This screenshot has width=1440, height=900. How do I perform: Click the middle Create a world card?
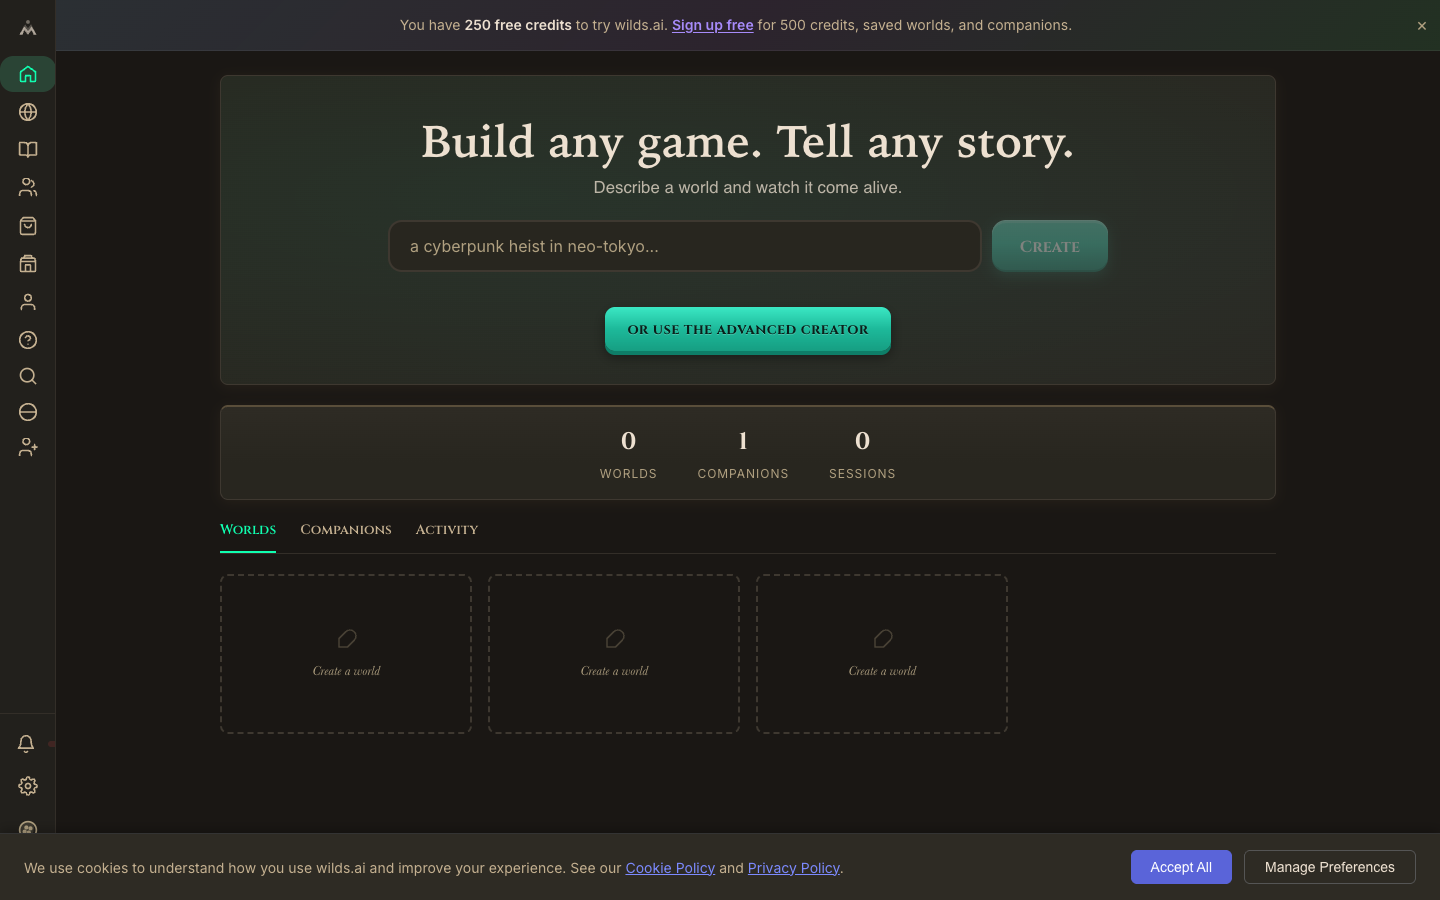[x=614, y=654]
